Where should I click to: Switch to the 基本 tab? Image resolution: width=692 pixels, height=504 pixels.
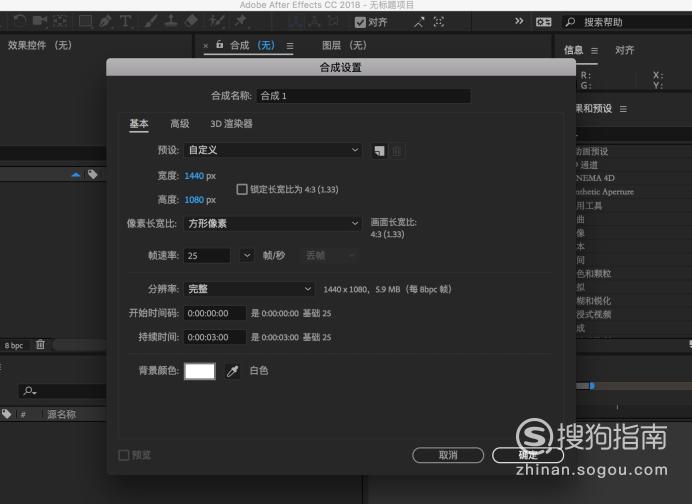click(x=139, y=124)
